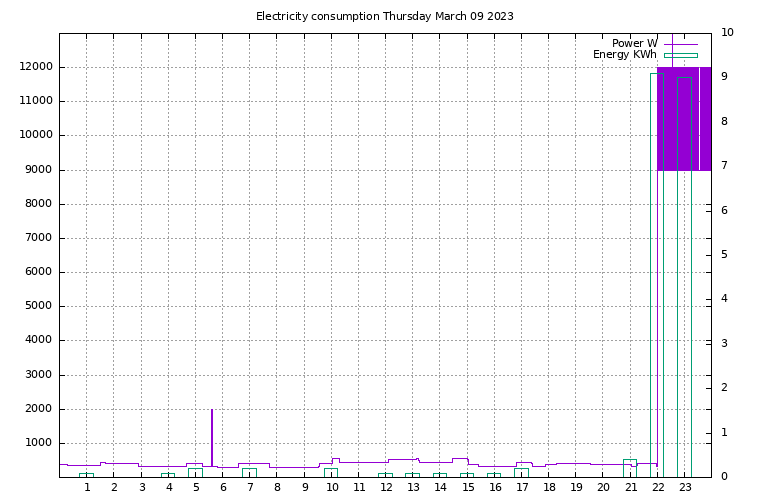This screenshot has height=500, width=768.
Task: Click hour 11 on the x-axis
Action: coord(359,487)
